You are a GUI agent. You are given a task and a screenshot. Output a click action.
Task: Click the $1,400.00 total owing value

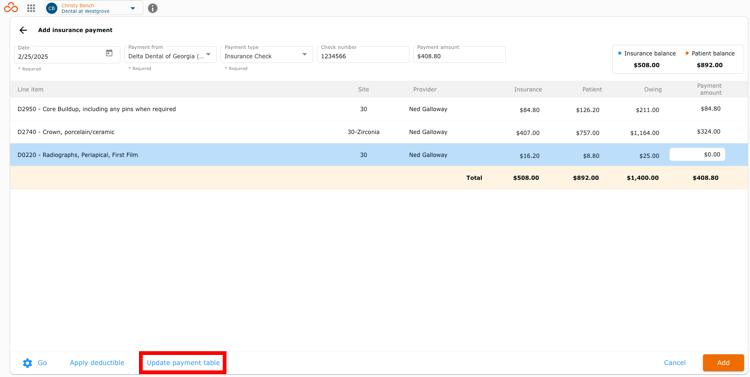tap(642, 178)
